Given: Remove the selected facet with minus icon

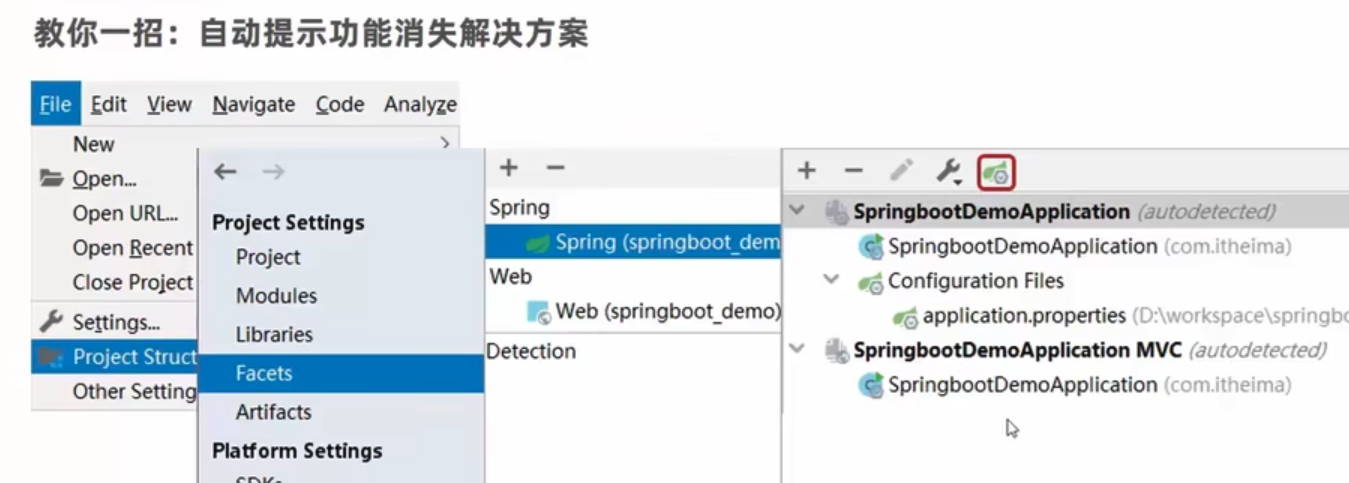Looking at the screenshot, I should [556, 168].
